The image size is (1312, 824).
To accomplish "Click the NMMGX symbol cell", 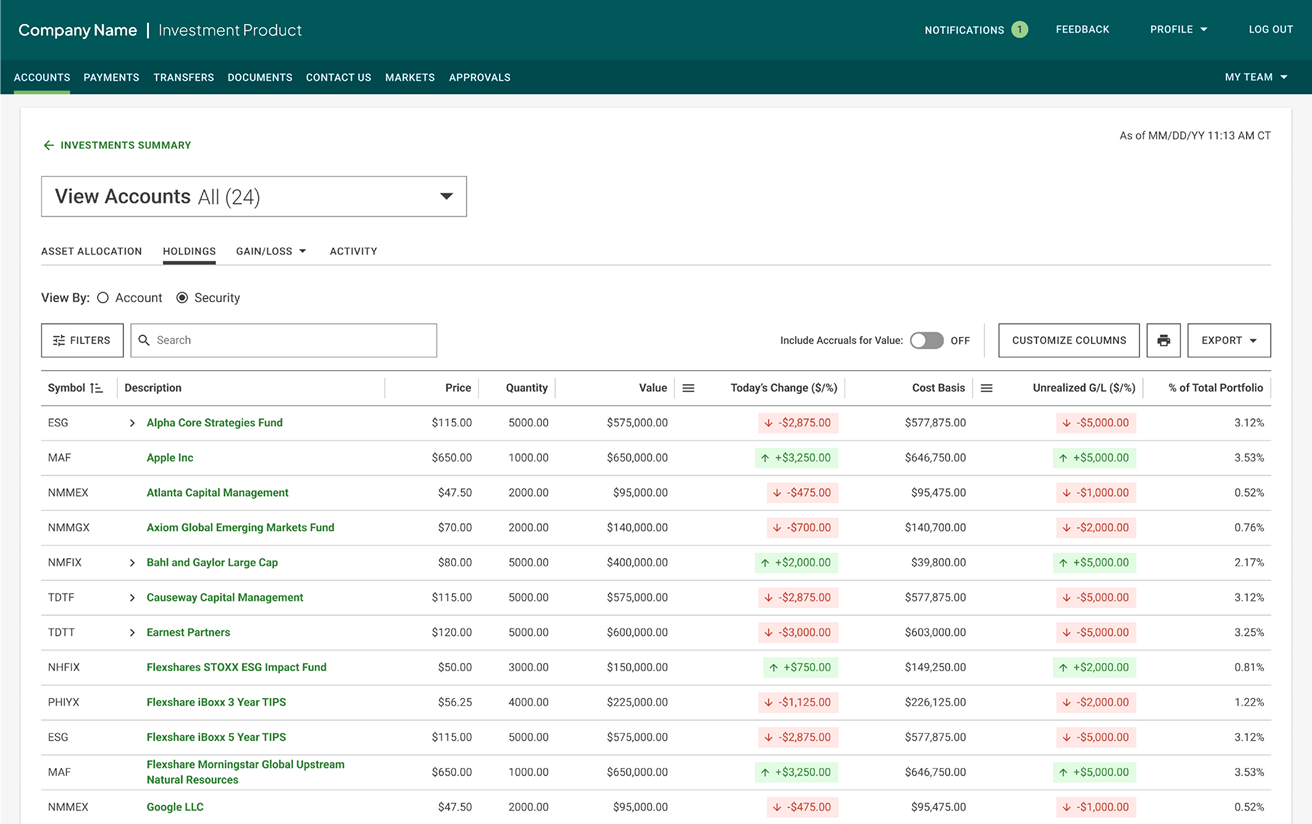I will point(69,528).
